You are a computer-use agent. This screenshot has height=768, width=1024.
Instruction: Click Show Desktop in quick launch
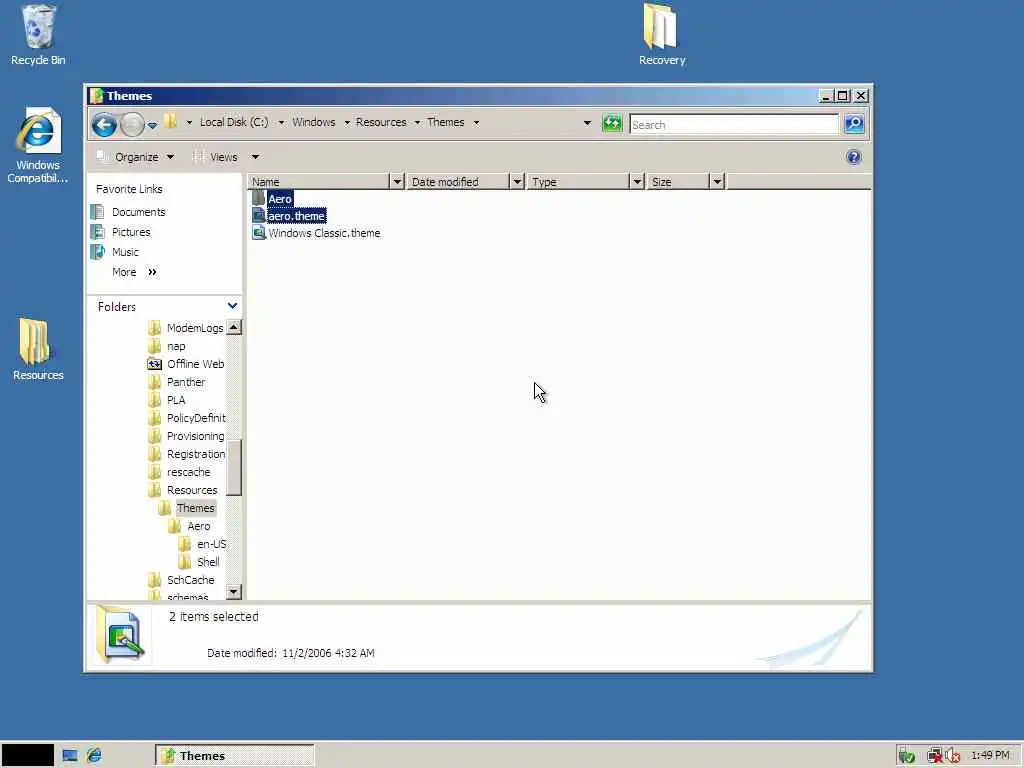(x=70, y=756)
